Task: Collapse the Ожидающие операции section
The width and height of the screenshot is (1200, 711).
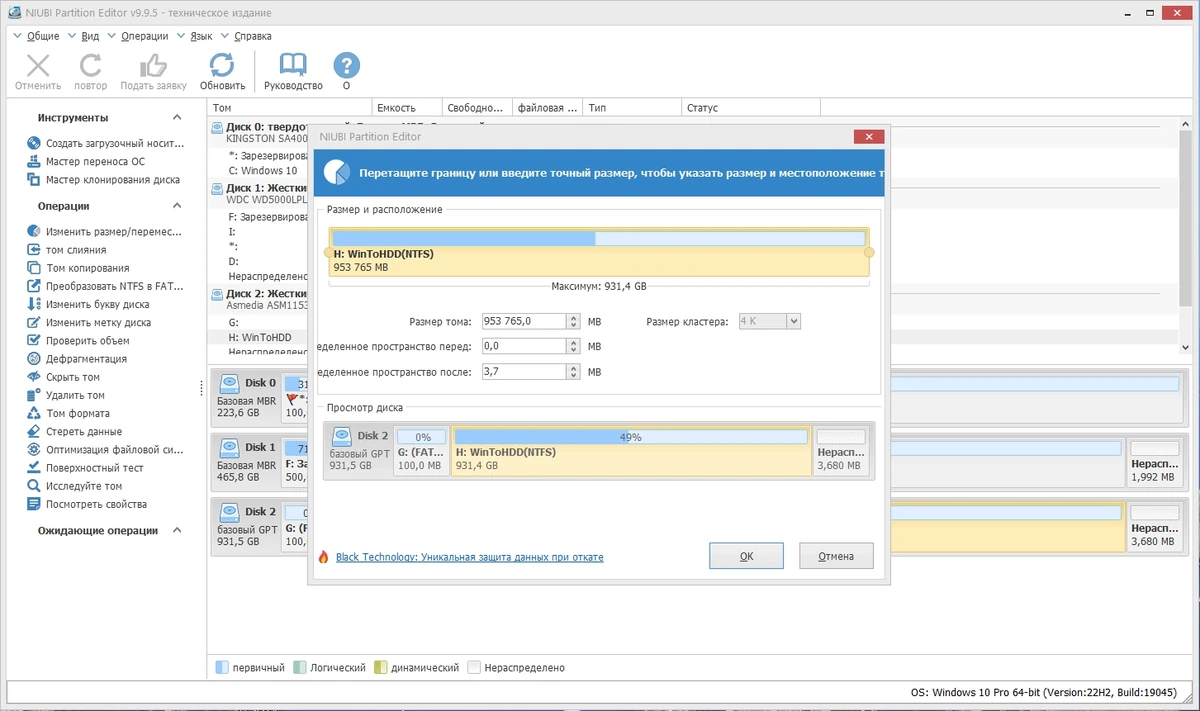Action: click(177, 531)
